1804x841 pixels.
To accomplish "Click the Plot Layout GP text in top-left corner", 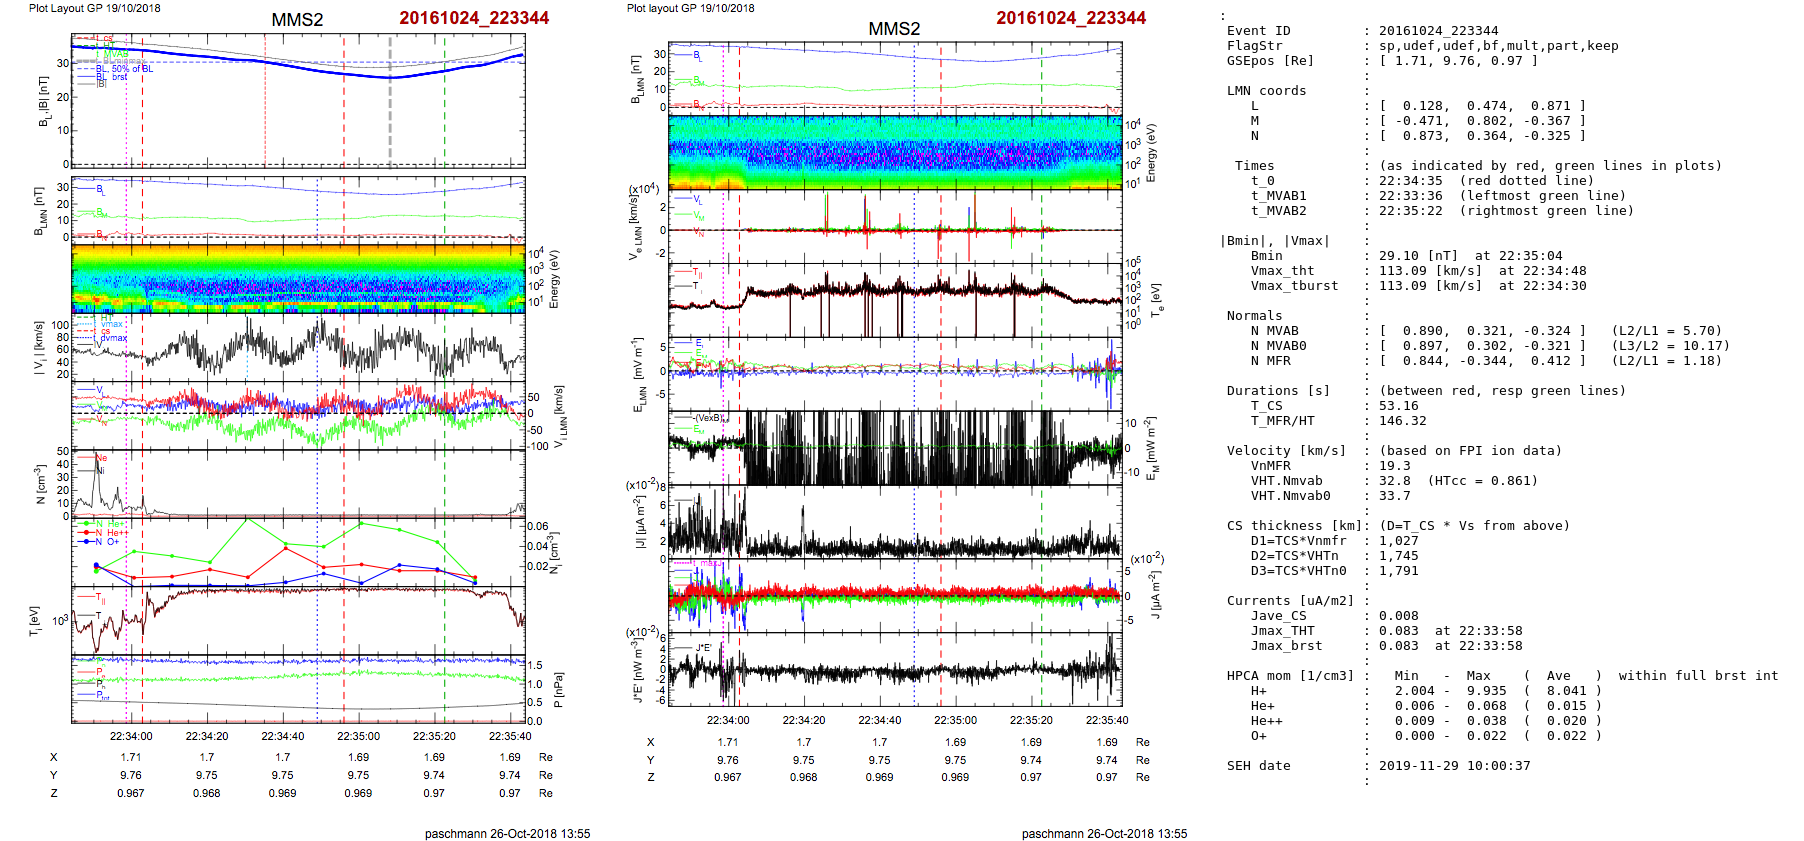I will click(94, 8).
